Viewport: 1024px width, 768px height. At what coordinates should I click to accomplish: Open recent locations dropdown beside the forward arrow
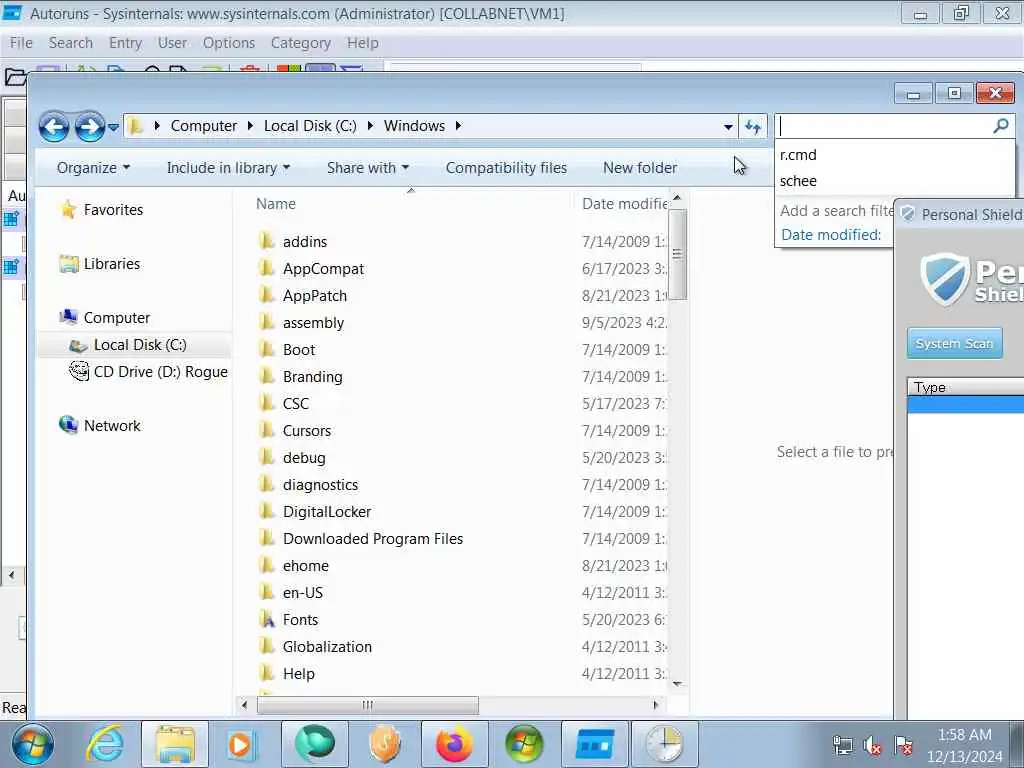[x=113, y=127]
